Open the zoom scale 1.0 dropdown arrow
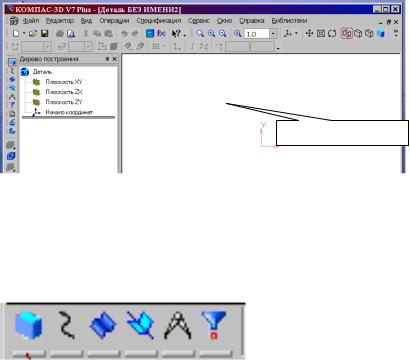 273,34
